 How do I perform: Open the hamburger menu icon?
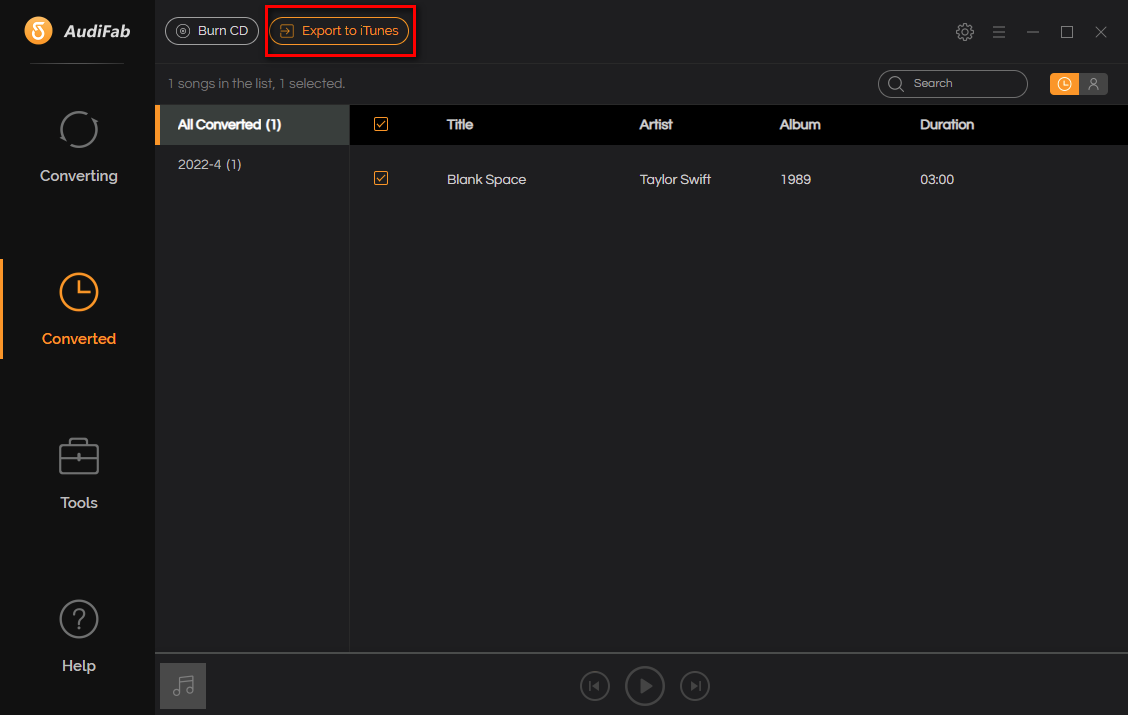(x=999, y=32)
